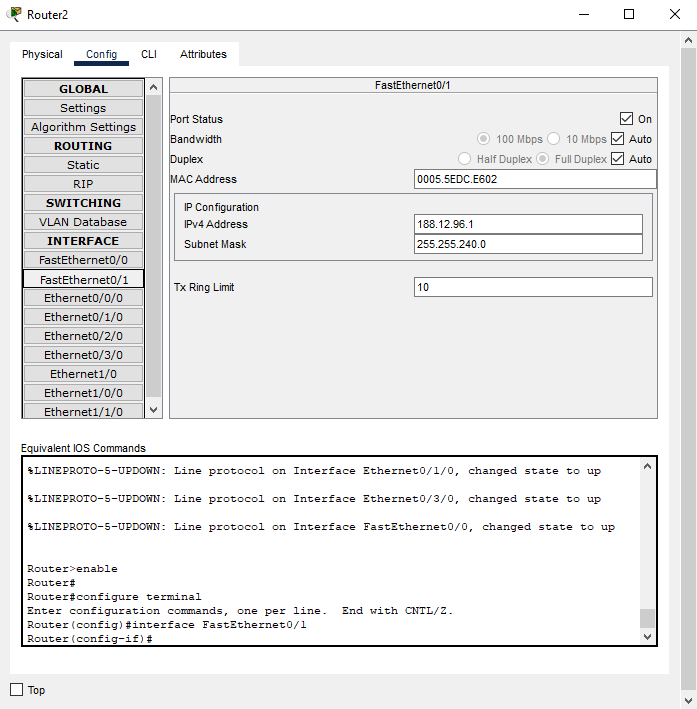This screenshot has height=709, width=697.
Task: Select Full Duplex radio button
Action: (x=542, y=159)
